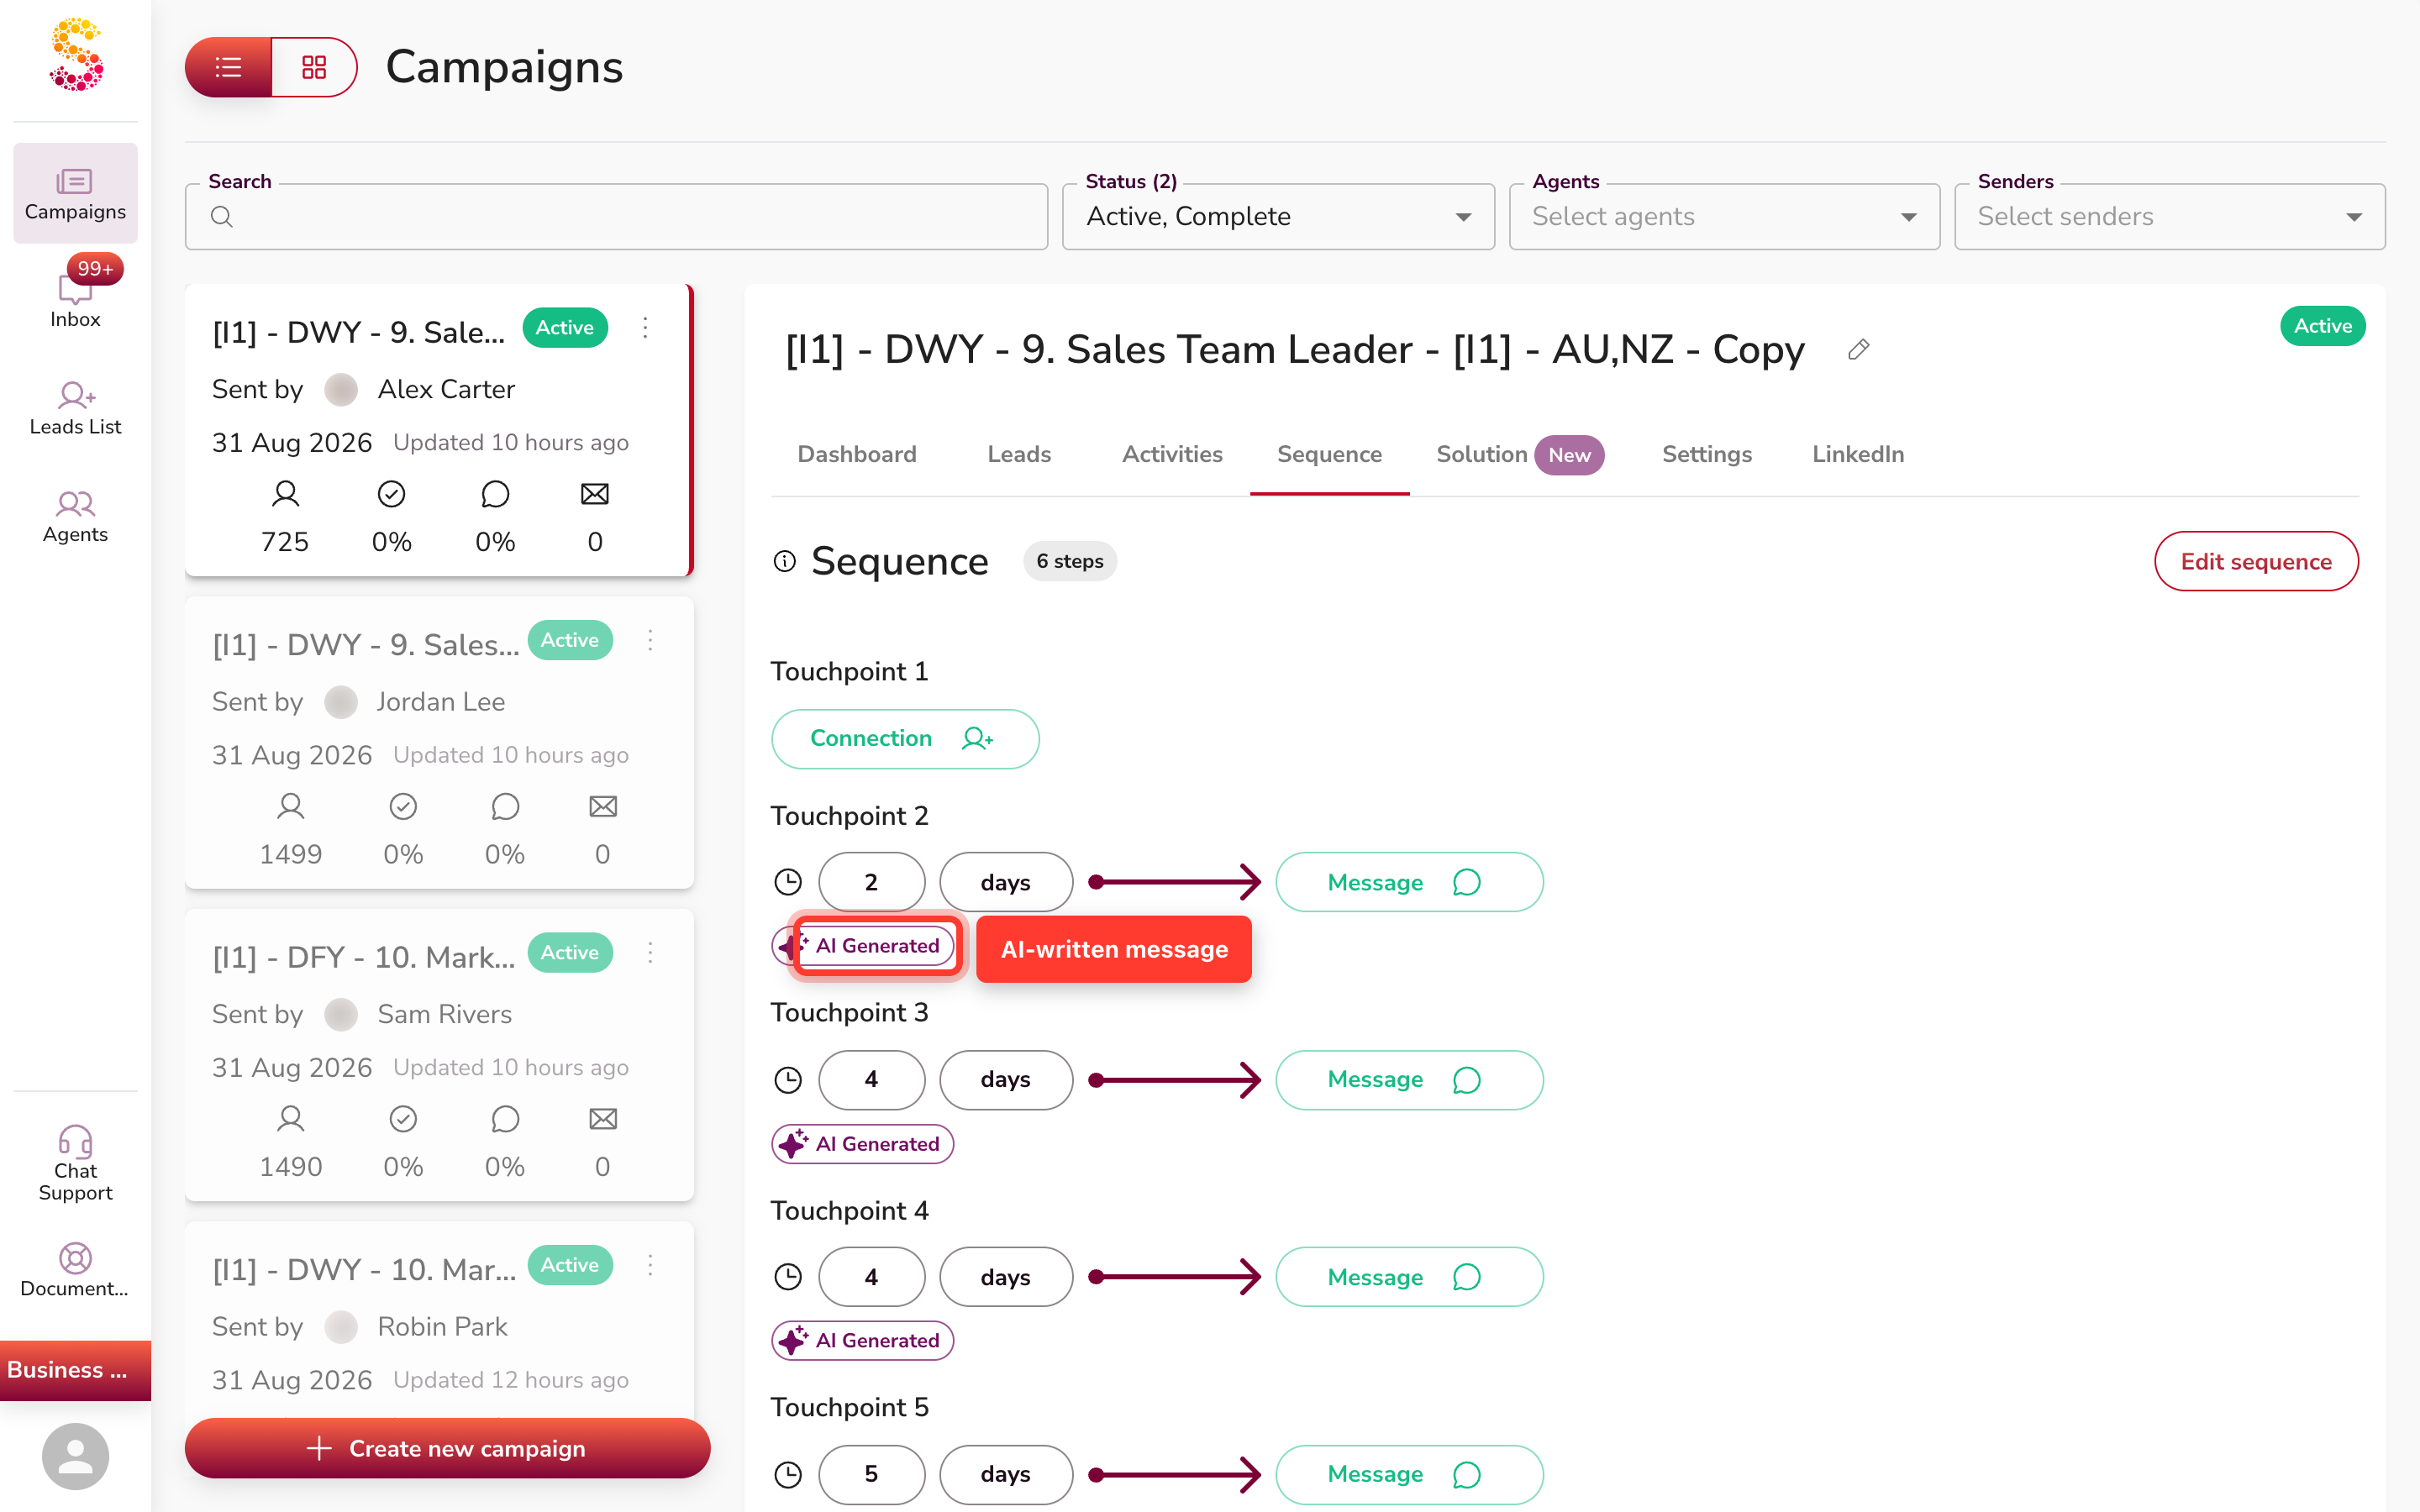Open the Settings tab
Viewport: 2420px width, 1512px height.
click(x=1706, y=454)
